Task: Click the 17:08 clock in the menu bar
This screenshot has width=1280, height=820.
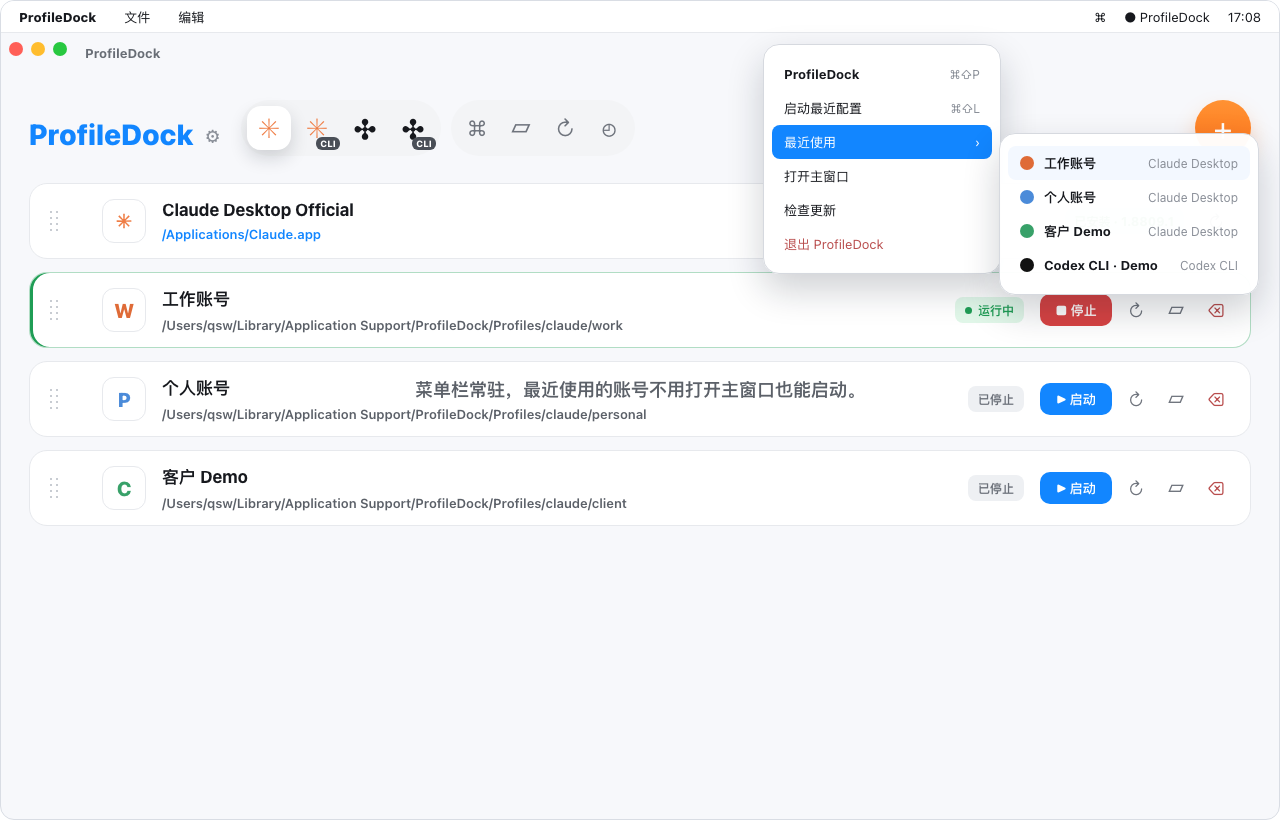Action: click(x=1244, y=17)
